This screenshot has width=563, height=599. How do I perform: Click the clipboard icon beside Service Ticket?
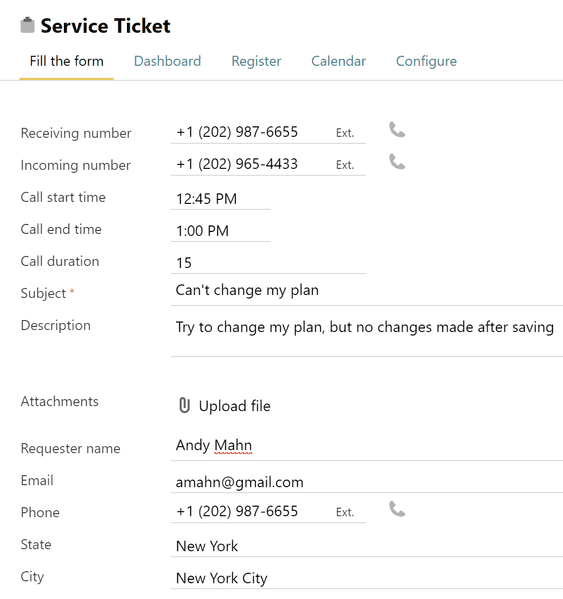(x=27, y=26)
